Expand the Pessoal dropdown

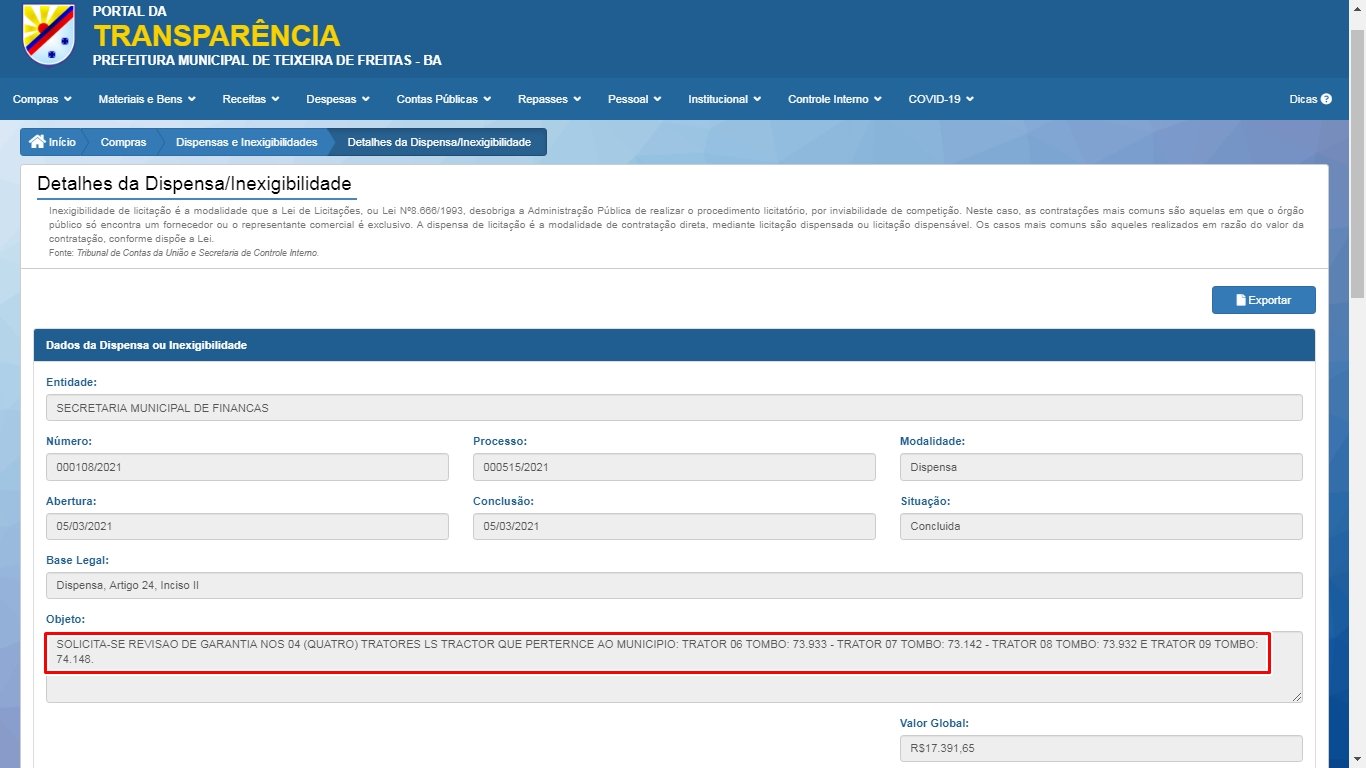coord(634,99)
